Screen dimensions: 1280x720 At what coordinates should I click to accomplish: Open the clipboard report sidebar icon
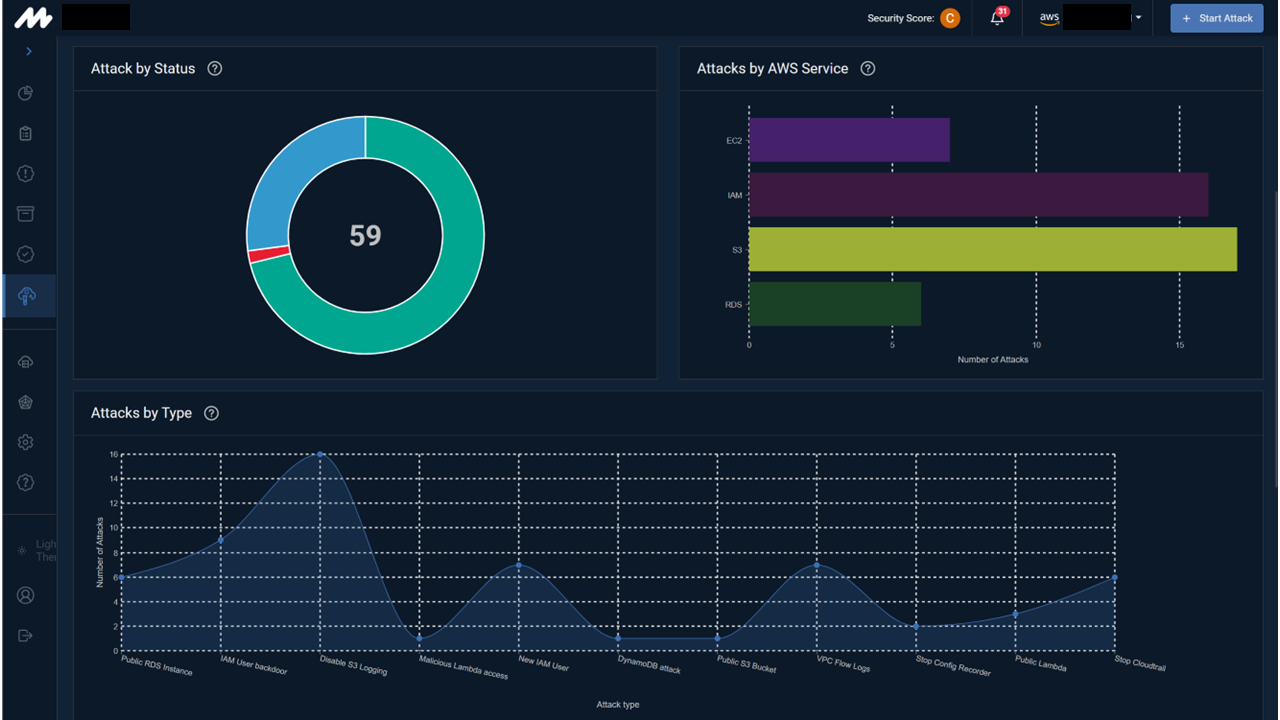tap(26, 133)
